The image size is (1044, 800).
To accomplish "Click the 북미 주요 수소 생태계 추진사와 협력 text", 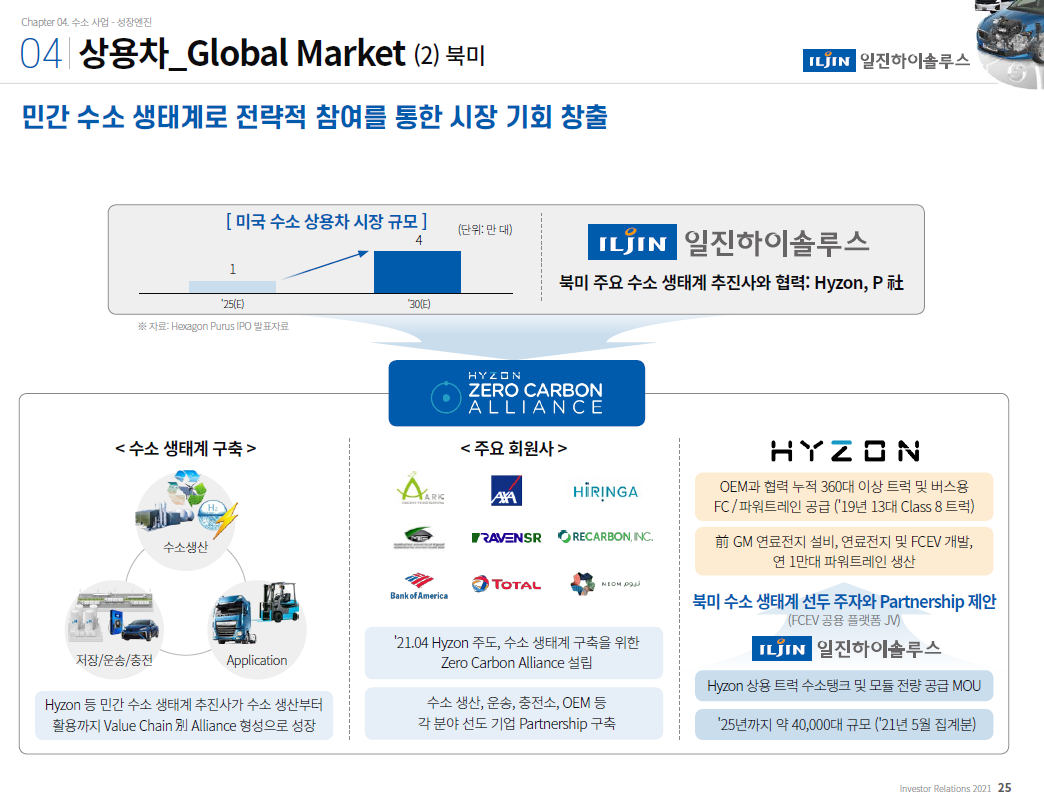I will (x=731, y=283).
